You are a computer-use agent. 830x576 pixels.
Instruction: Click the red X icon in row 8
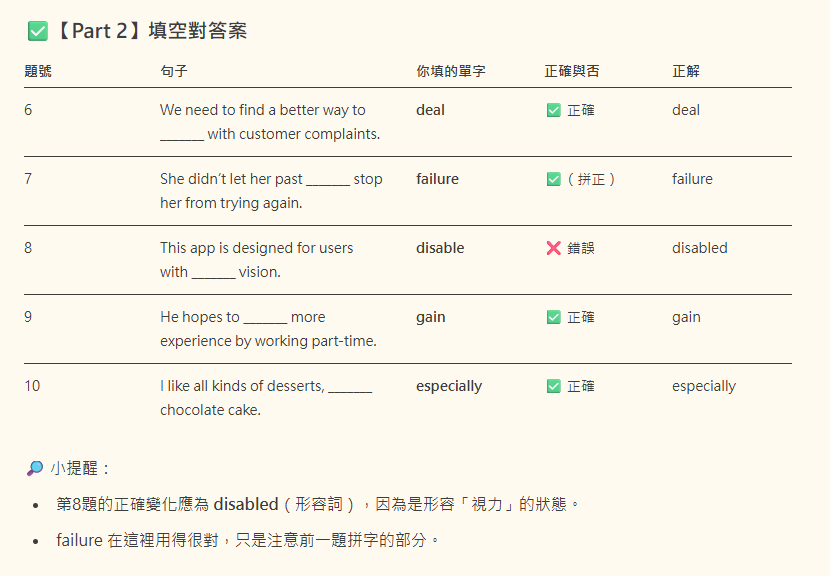(x=554, y=248)
